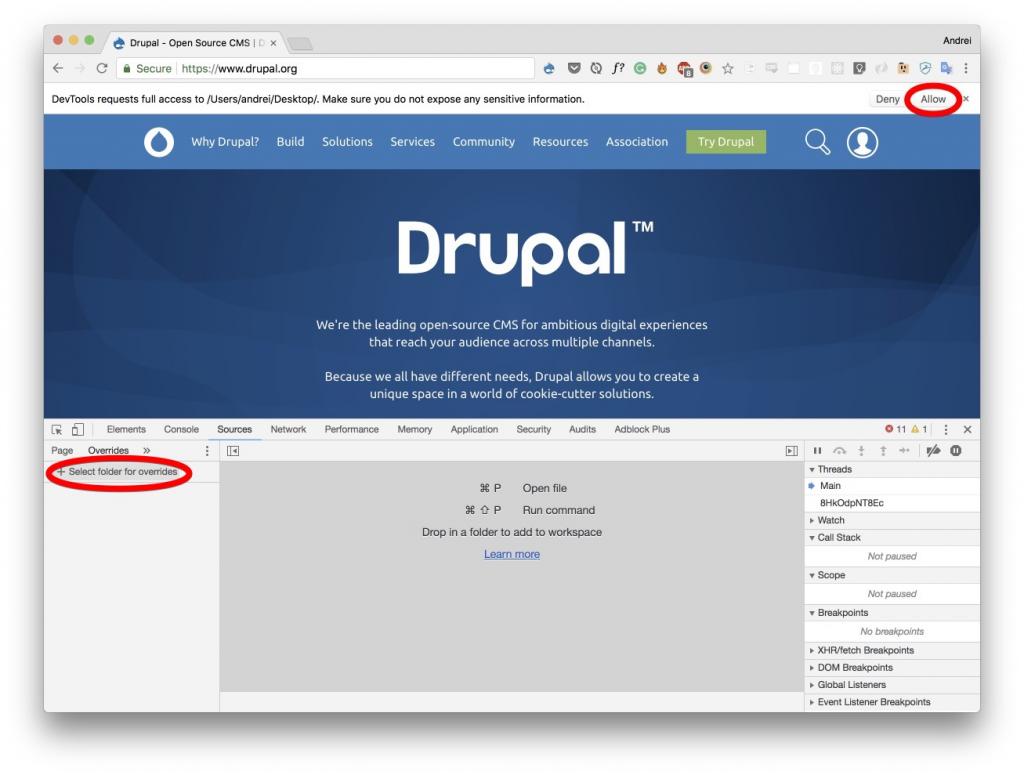Expand XHR/fetch Breakpoints section
1024x775 pixels.
coord(812,650)
